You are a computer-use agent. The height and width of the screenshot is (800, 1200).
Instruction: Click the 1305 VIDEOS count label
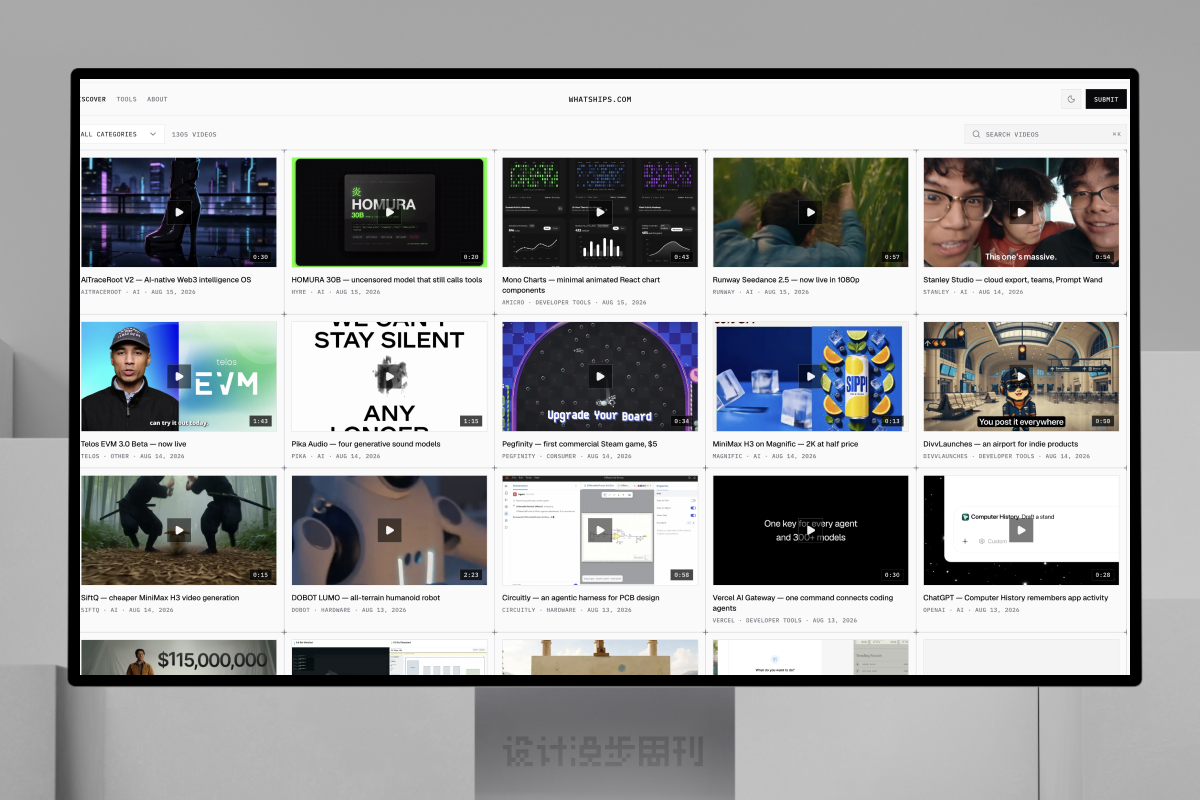tap(194, 134)
